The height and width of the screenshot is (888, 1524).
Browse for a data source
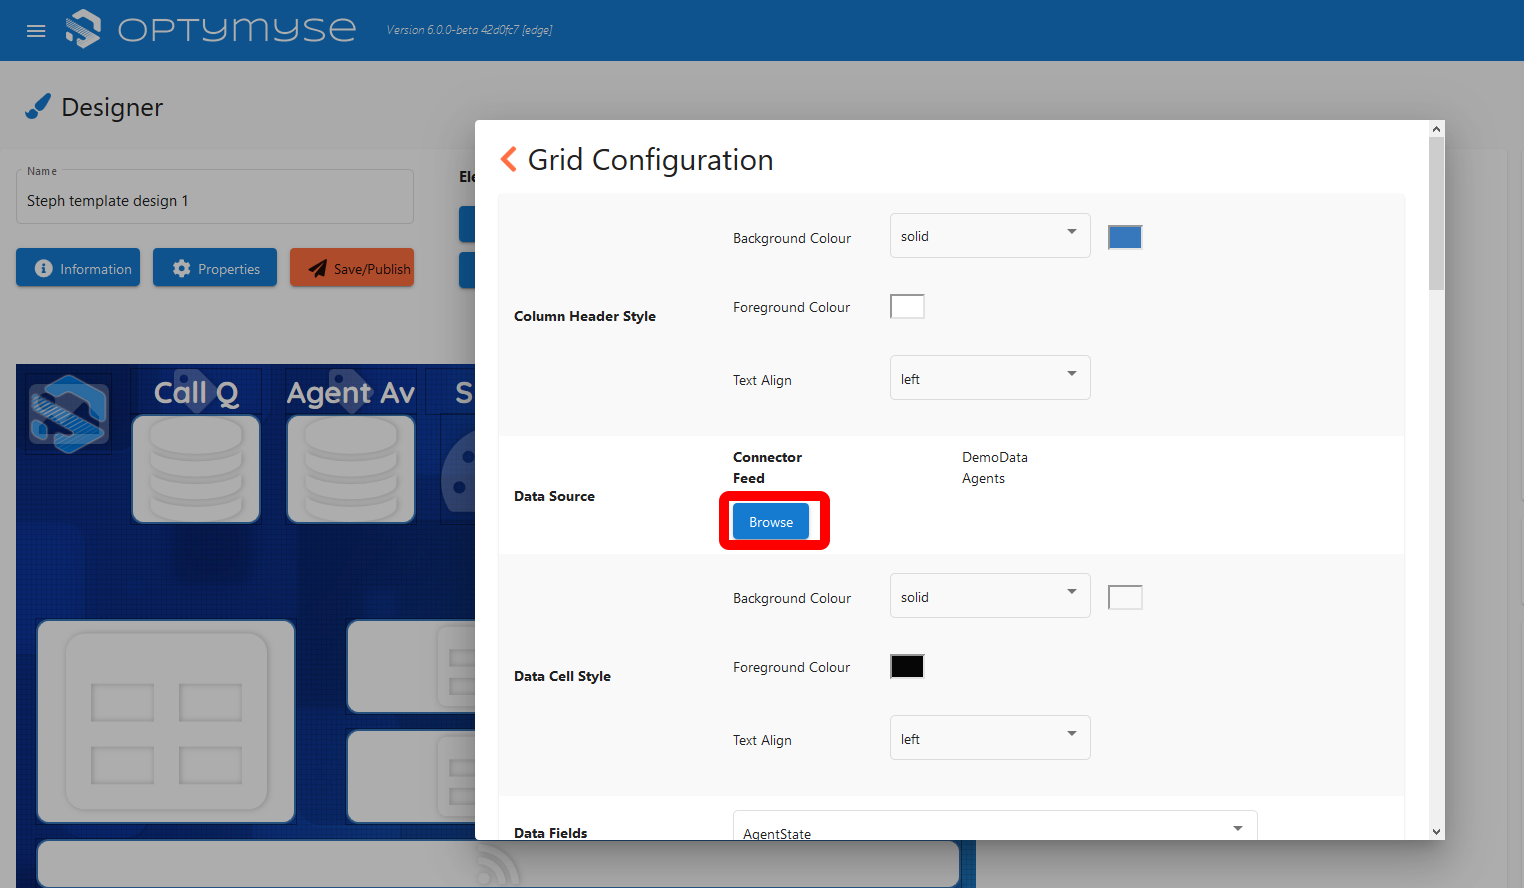click(x=771, y=522)
